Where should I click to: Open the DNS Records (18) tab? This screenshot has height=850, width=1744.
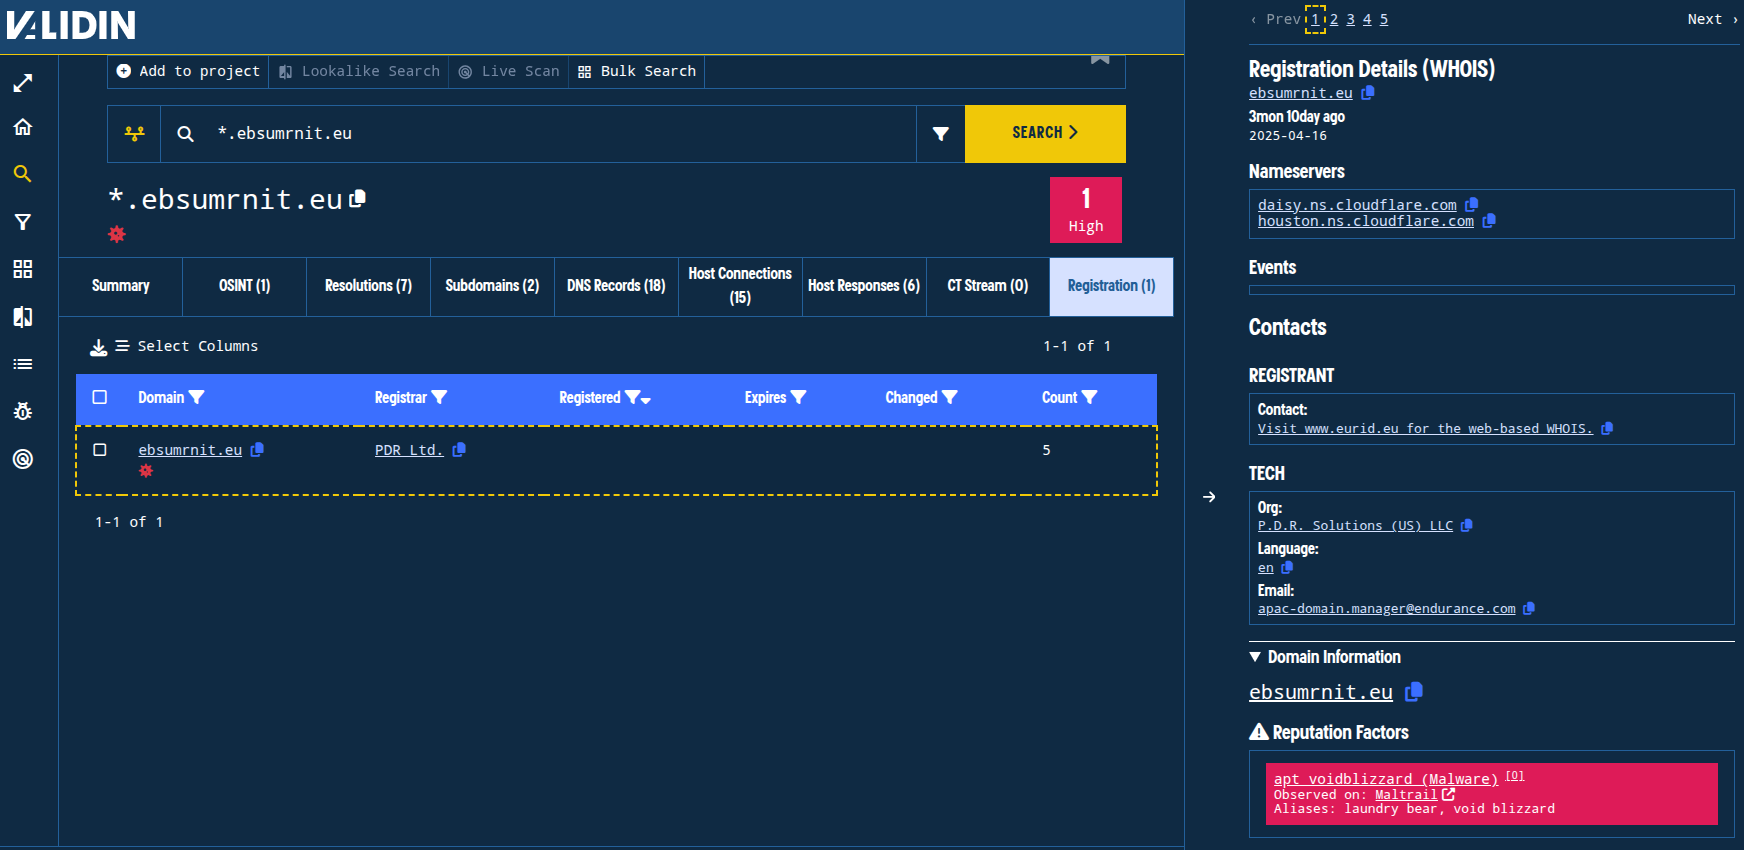(x=616, y=286)
